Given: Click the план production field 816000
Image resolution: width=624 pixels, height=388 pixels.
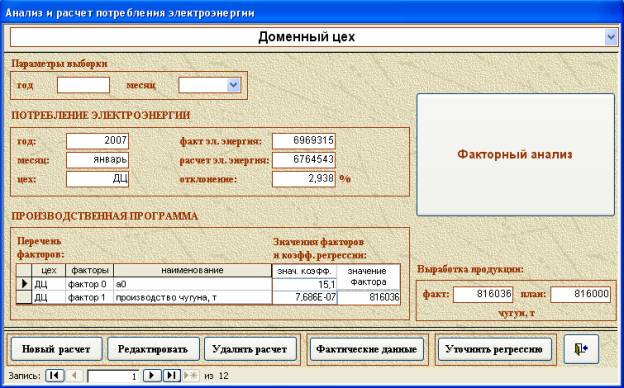Looking at the screenshot, I should [580, 294].
